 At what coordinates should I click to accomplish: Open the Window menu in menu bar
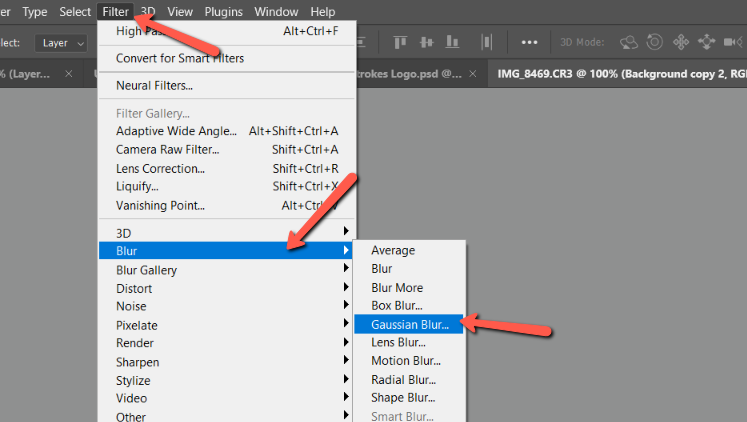[276, 12]
